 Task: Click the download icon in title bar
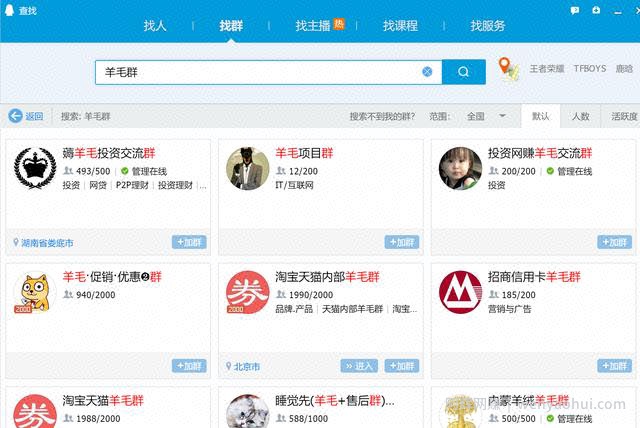[596, 10]
